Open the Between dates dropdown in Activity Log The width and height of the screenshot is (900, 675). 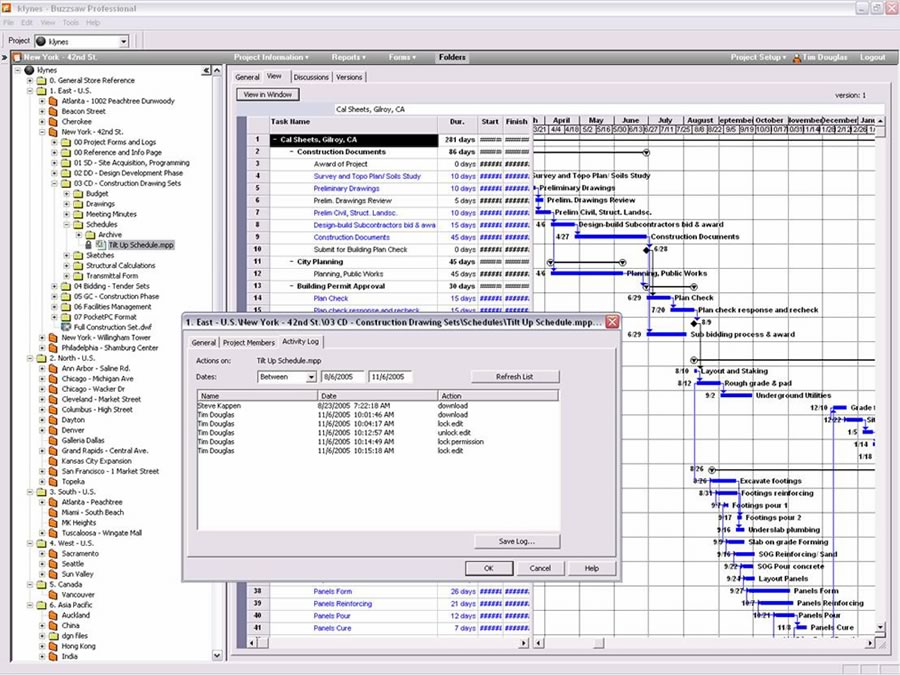click(x=311, y=377)
